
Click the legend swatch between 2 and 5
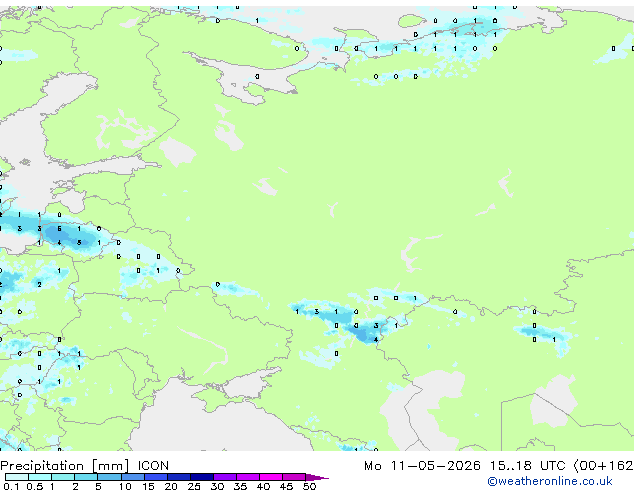point(86,477)
